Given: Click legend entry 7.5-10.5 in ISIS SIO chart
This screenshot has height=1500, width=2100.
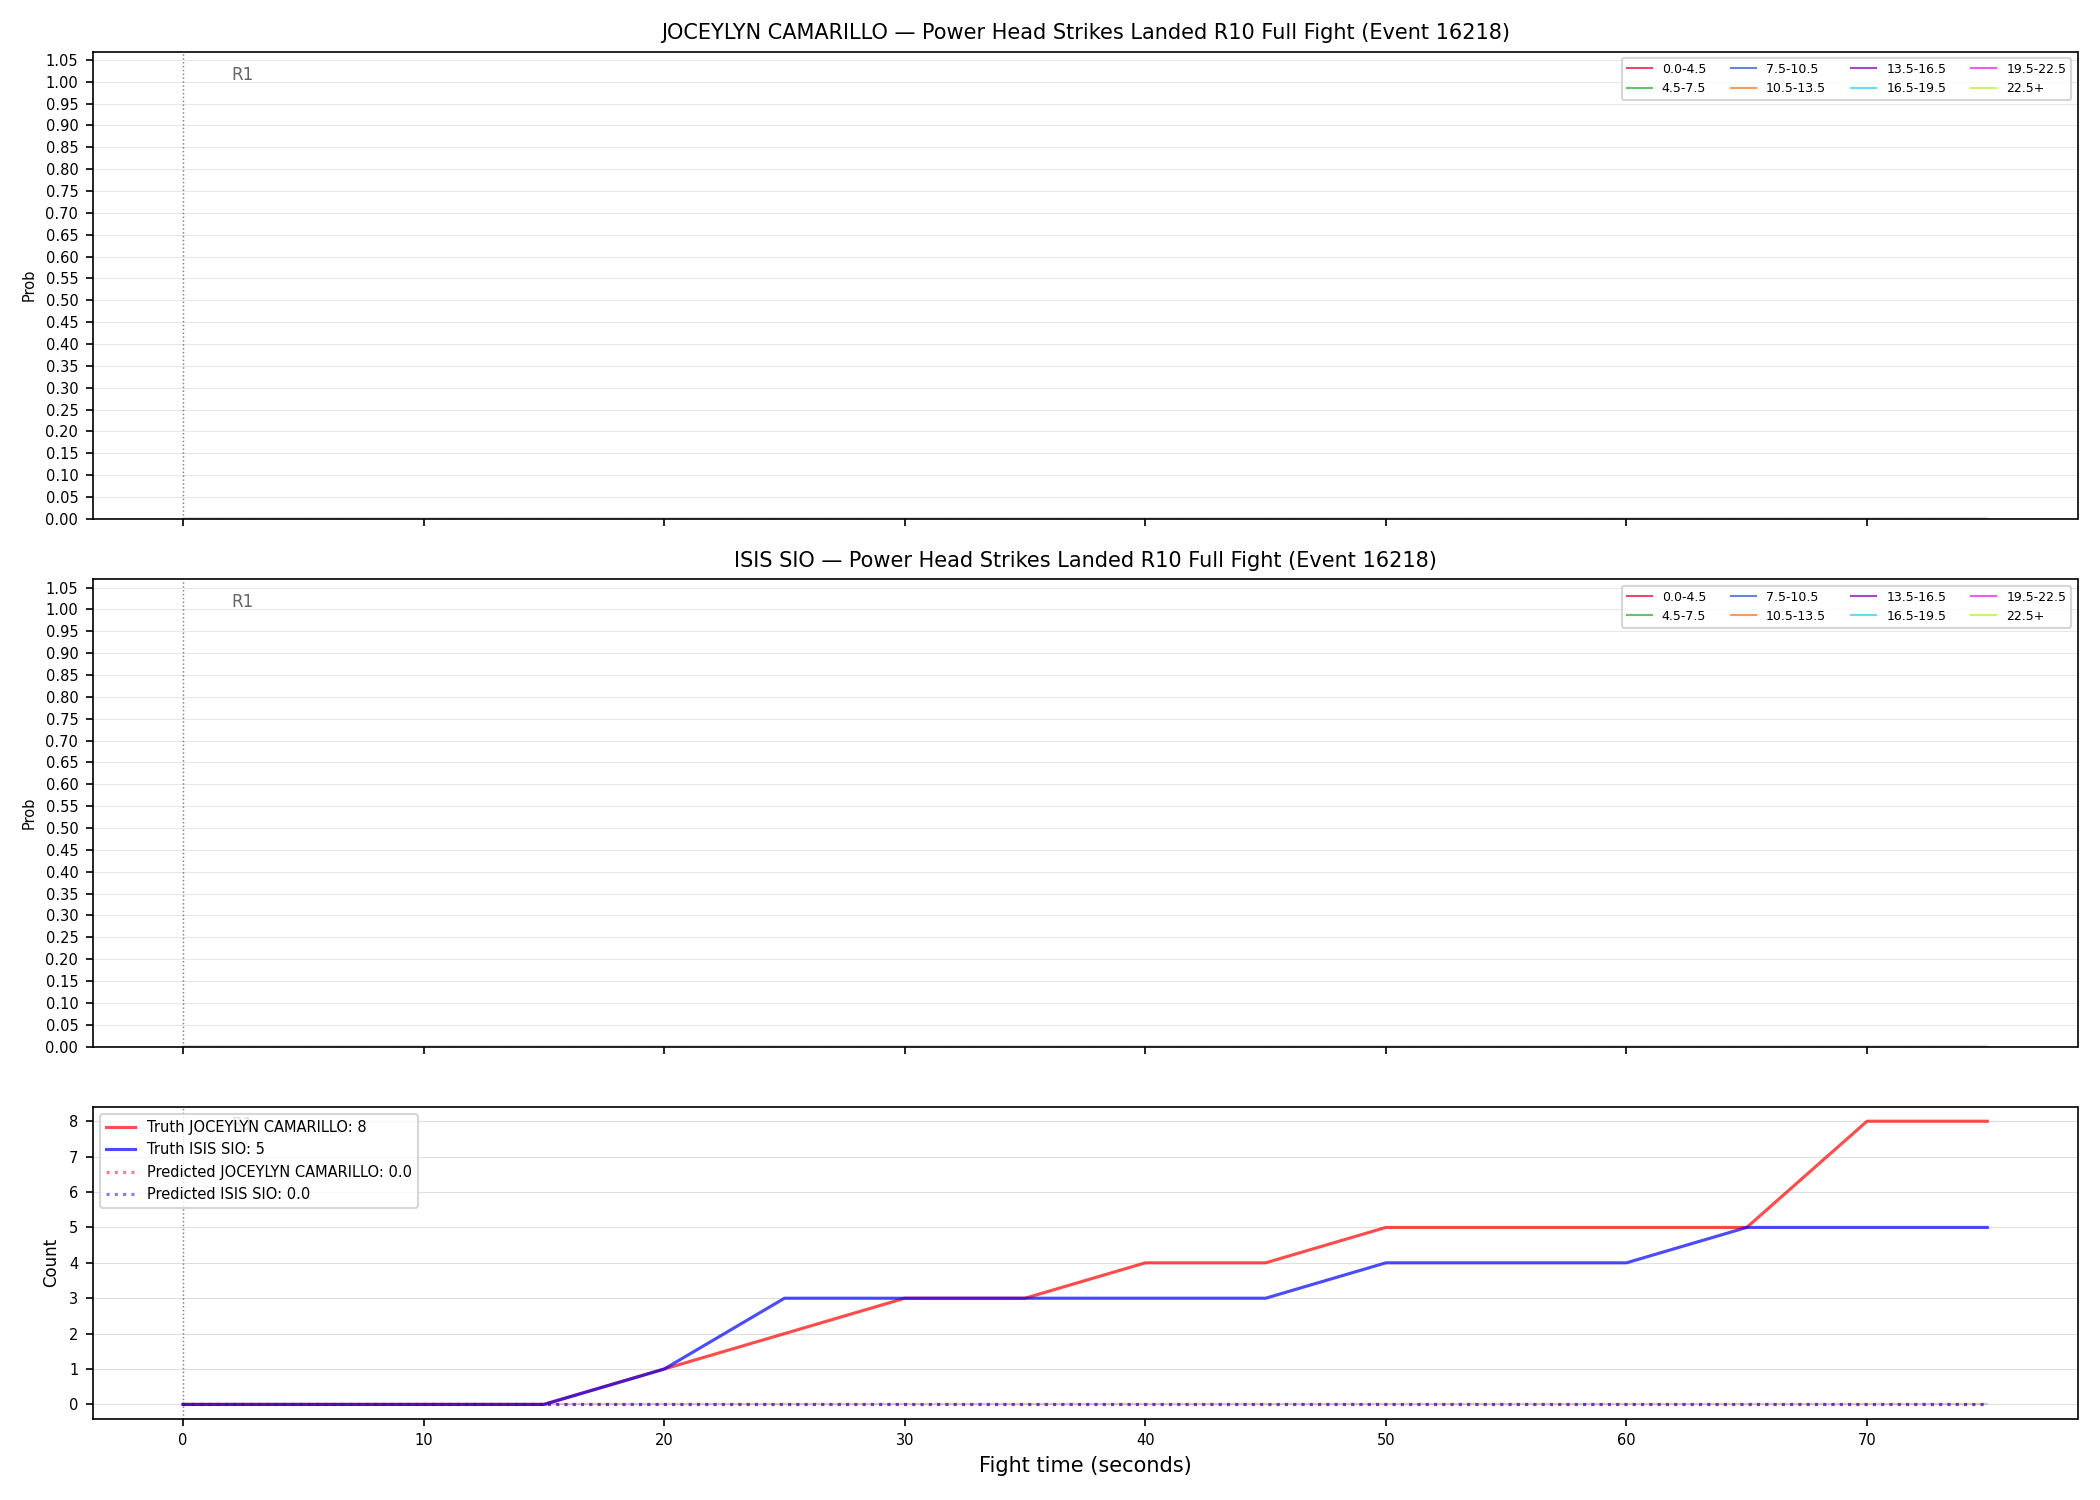Looking at the screenshot, I should (x=1773, y=597).
